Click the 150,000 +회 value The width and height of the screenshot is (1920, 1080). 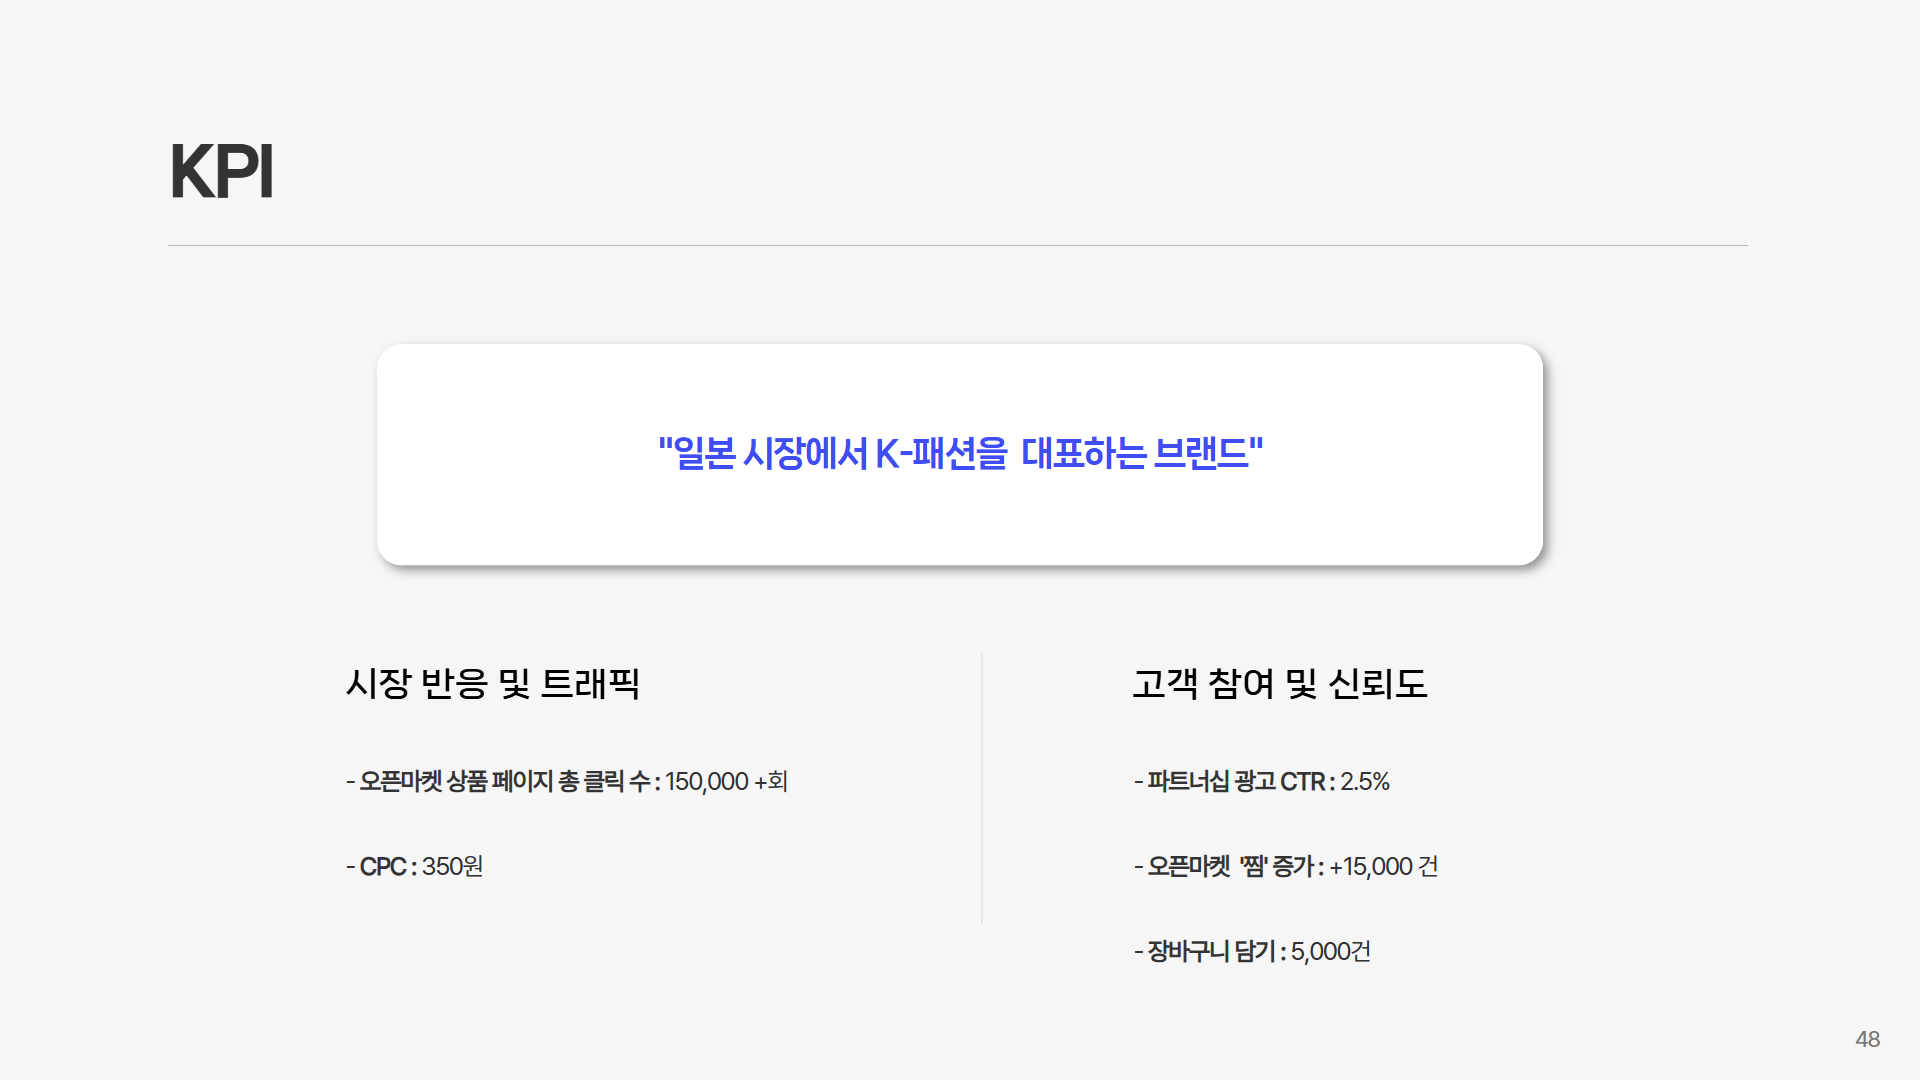tap(726, 782)
